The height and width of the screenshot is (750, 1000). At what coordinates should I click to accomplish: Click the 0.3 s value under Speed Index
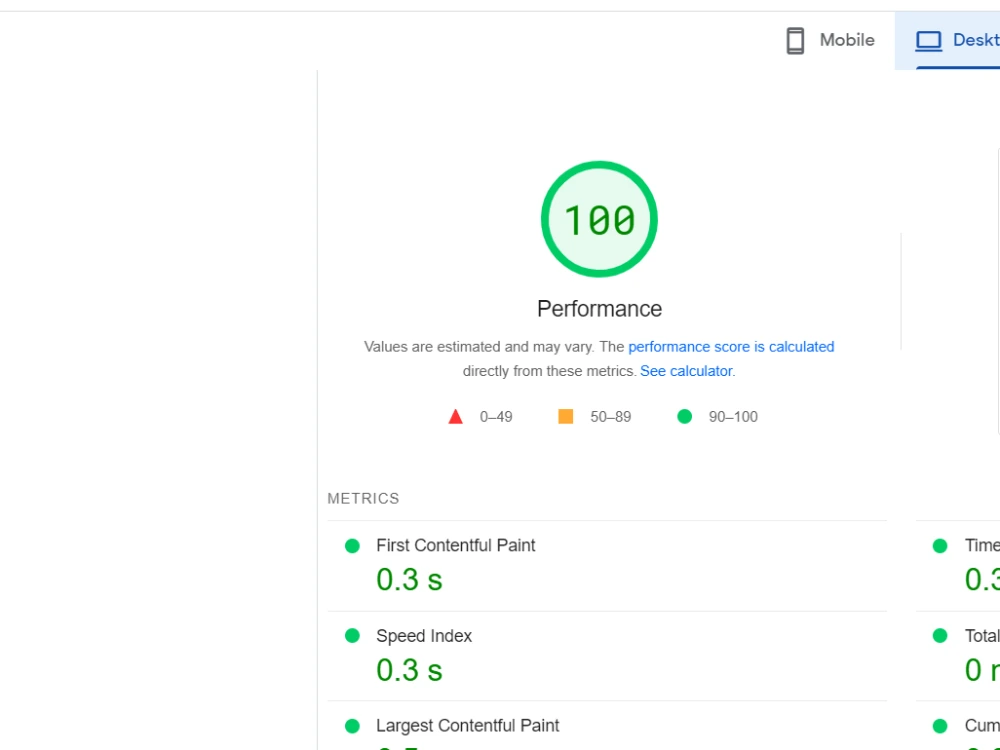[x=409, y=670]
